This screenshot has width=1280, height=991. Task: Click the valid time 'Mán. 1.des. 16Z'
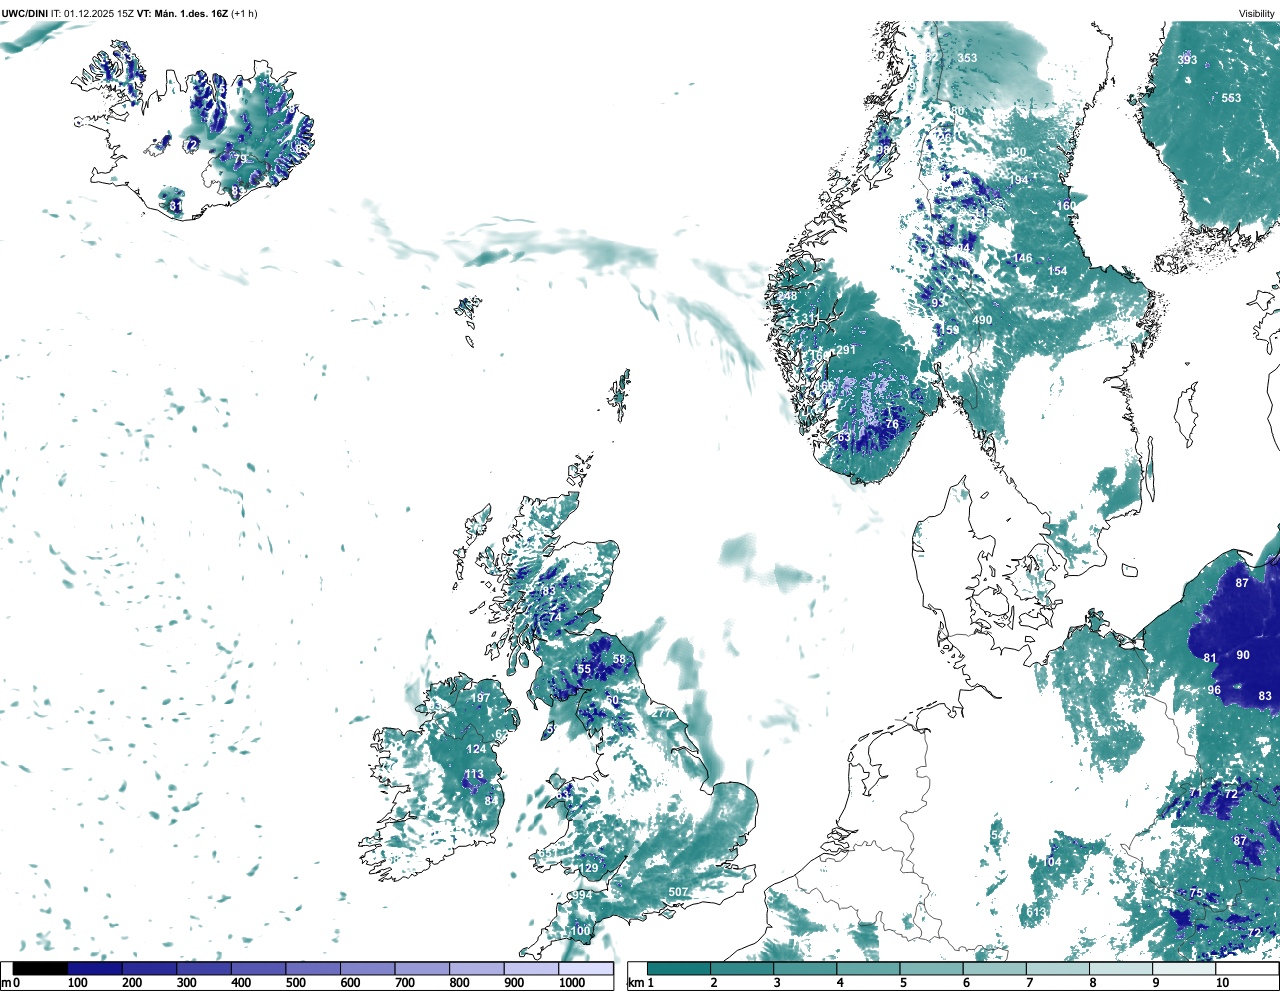click(x=192, y=13)
